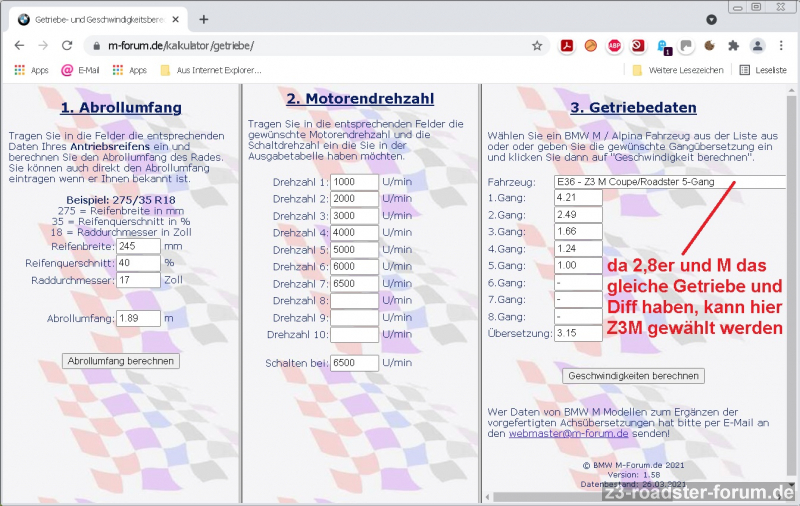Reload the page with the refresh icon
Viewport: 800px width, 506px height.
click(x=66, y=45)
